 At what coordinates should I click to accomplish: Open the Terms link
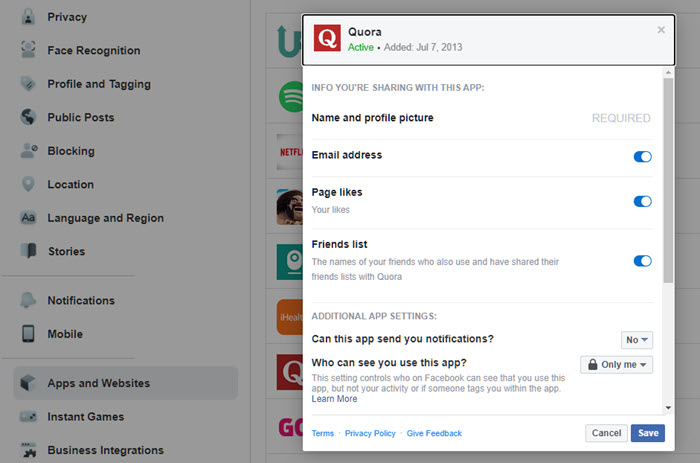(322, 433)
